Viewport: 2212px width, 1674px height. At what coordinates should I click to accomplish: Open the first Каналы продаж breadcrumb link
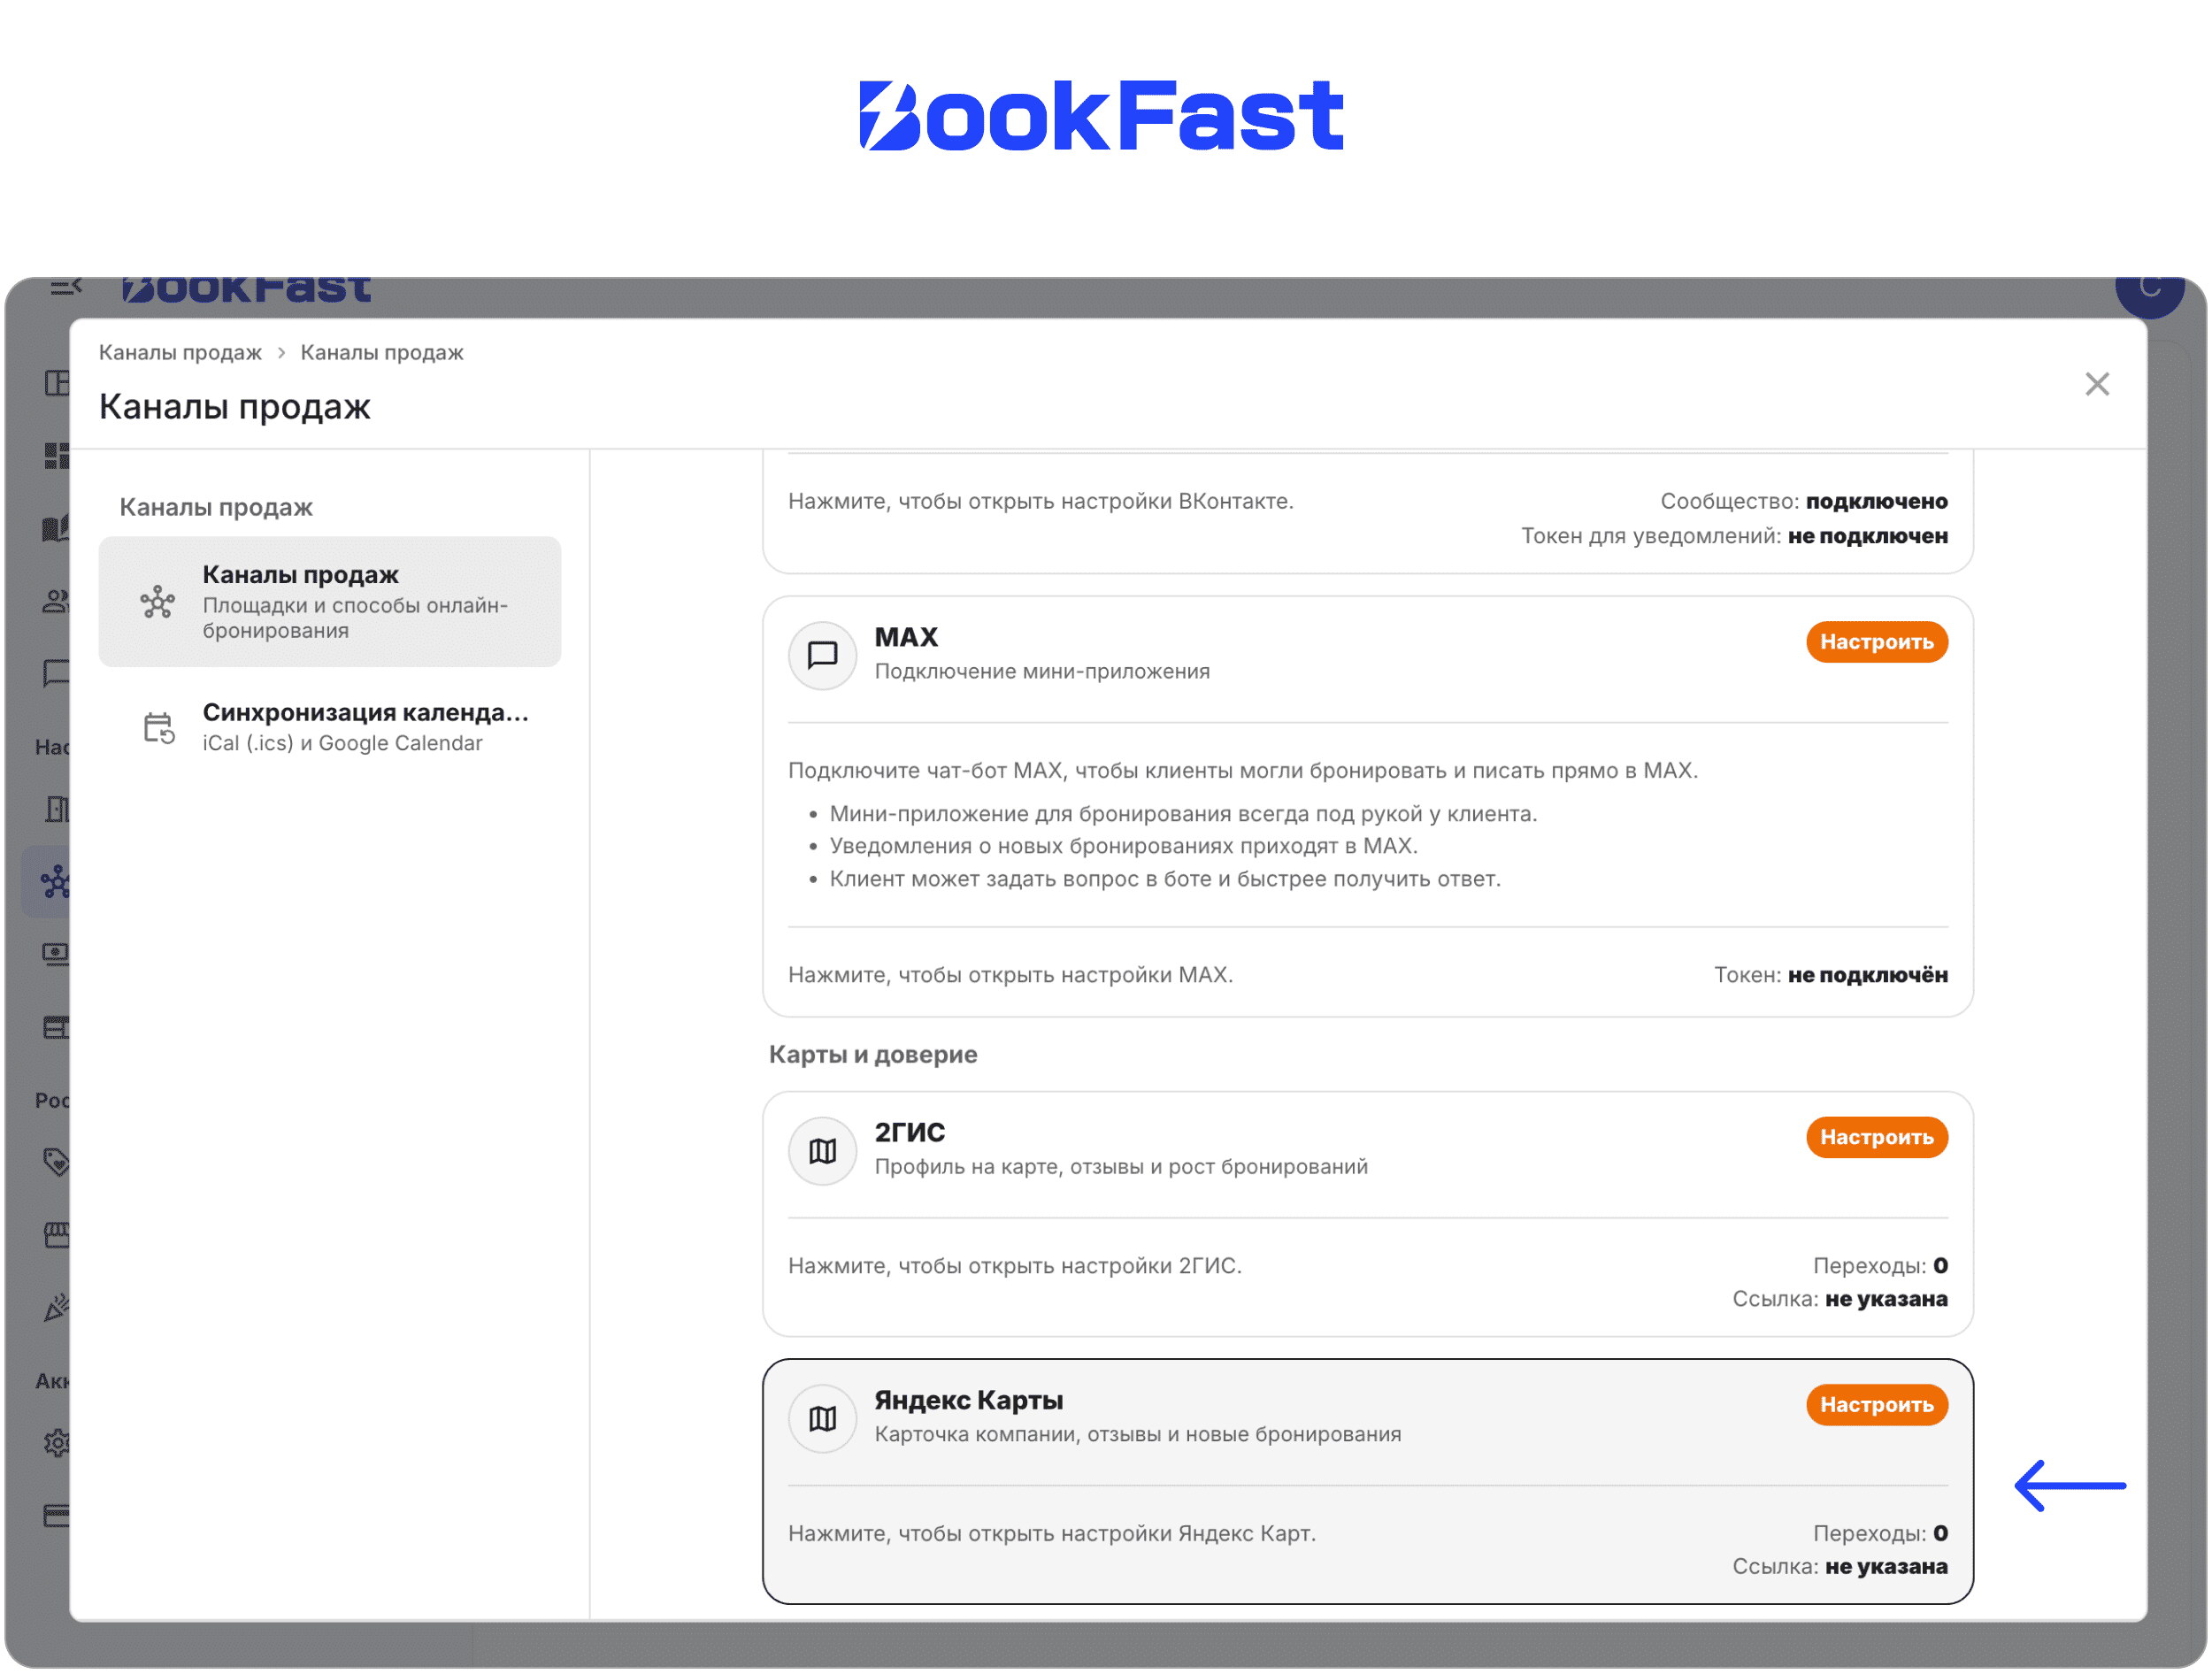[180, 352]
